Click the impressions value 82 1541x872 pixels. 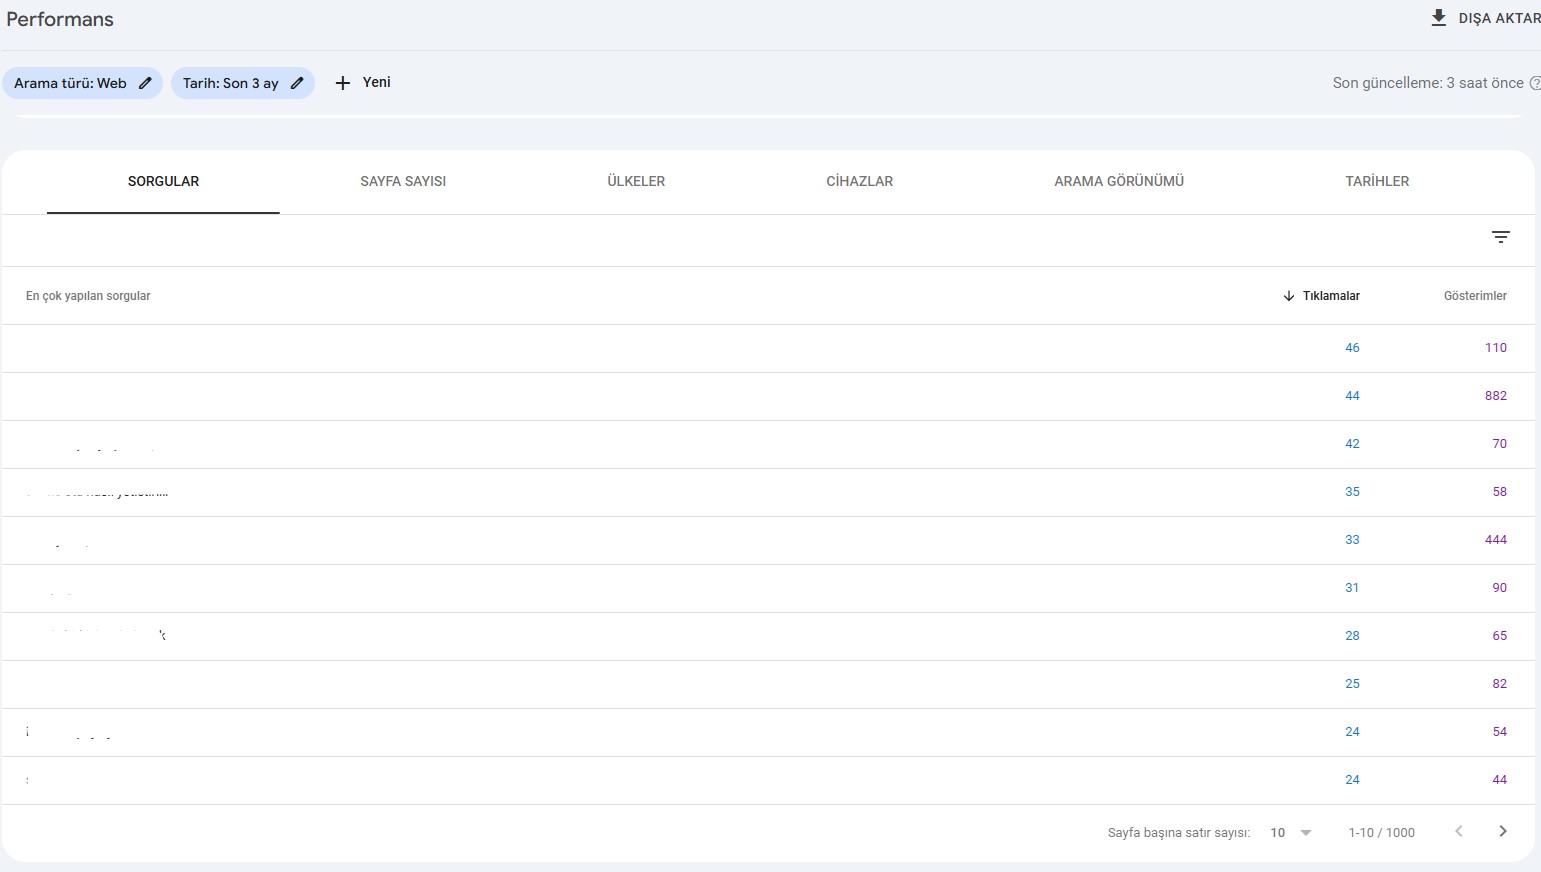tap(1500, 684)
